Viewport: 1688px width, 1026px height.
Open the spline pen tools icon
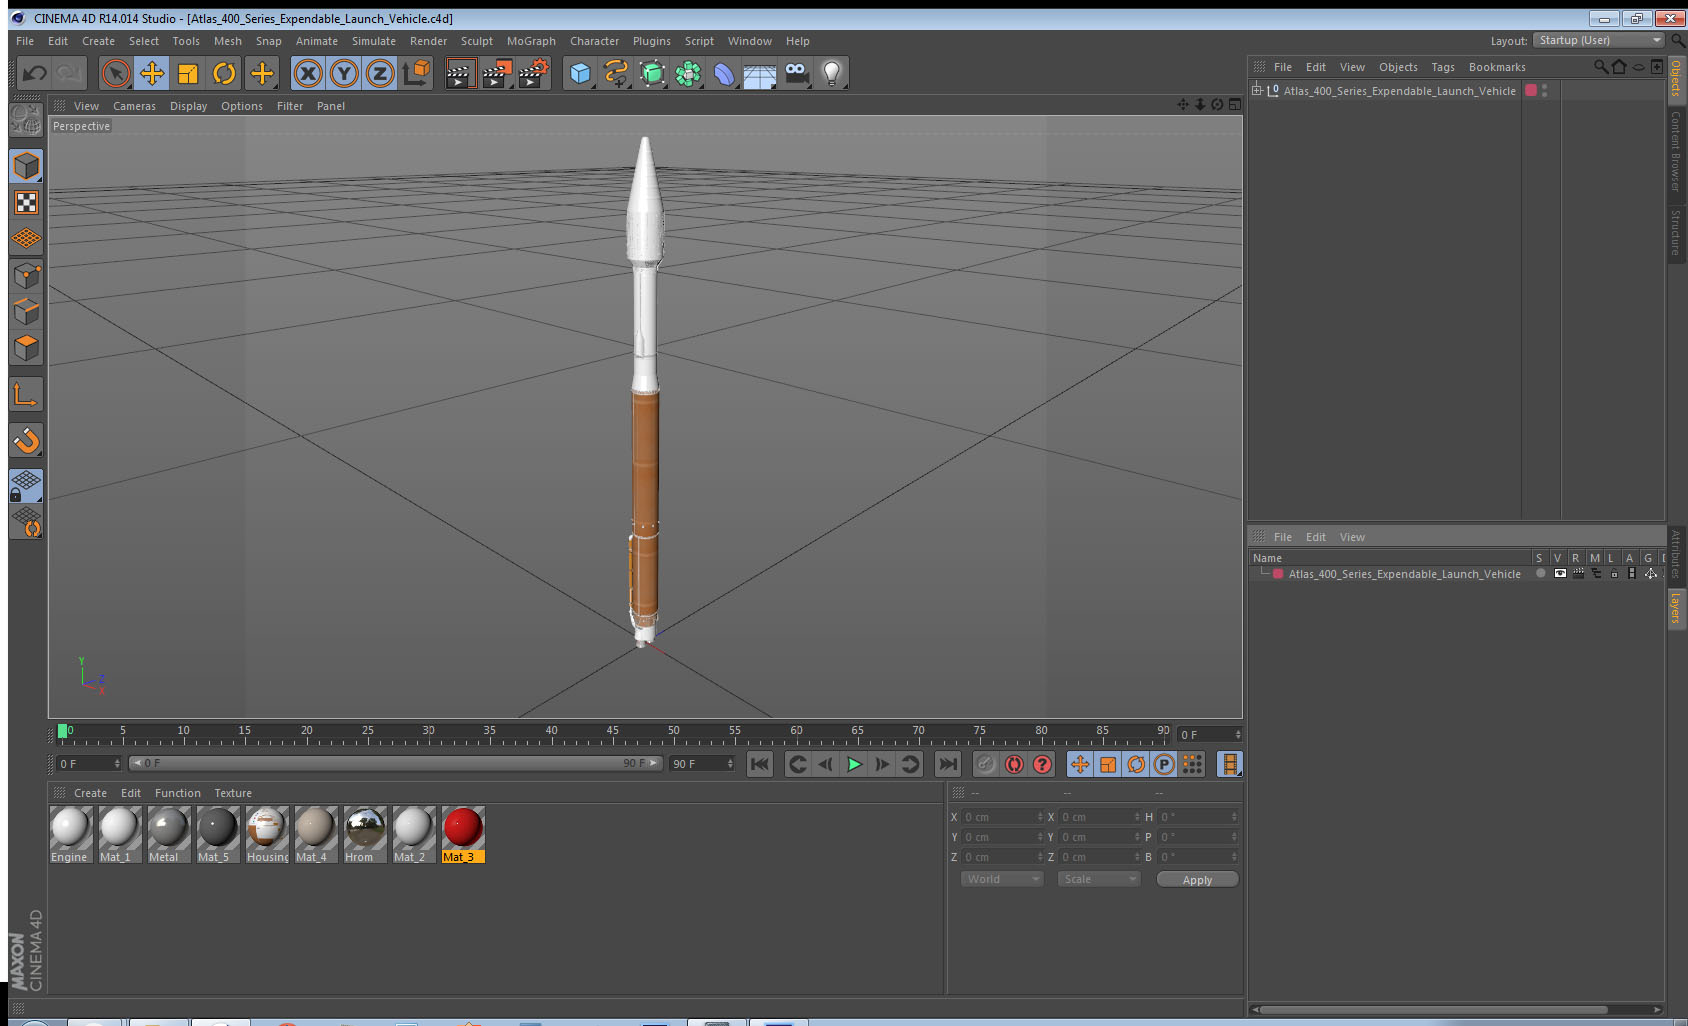[616, 73]
